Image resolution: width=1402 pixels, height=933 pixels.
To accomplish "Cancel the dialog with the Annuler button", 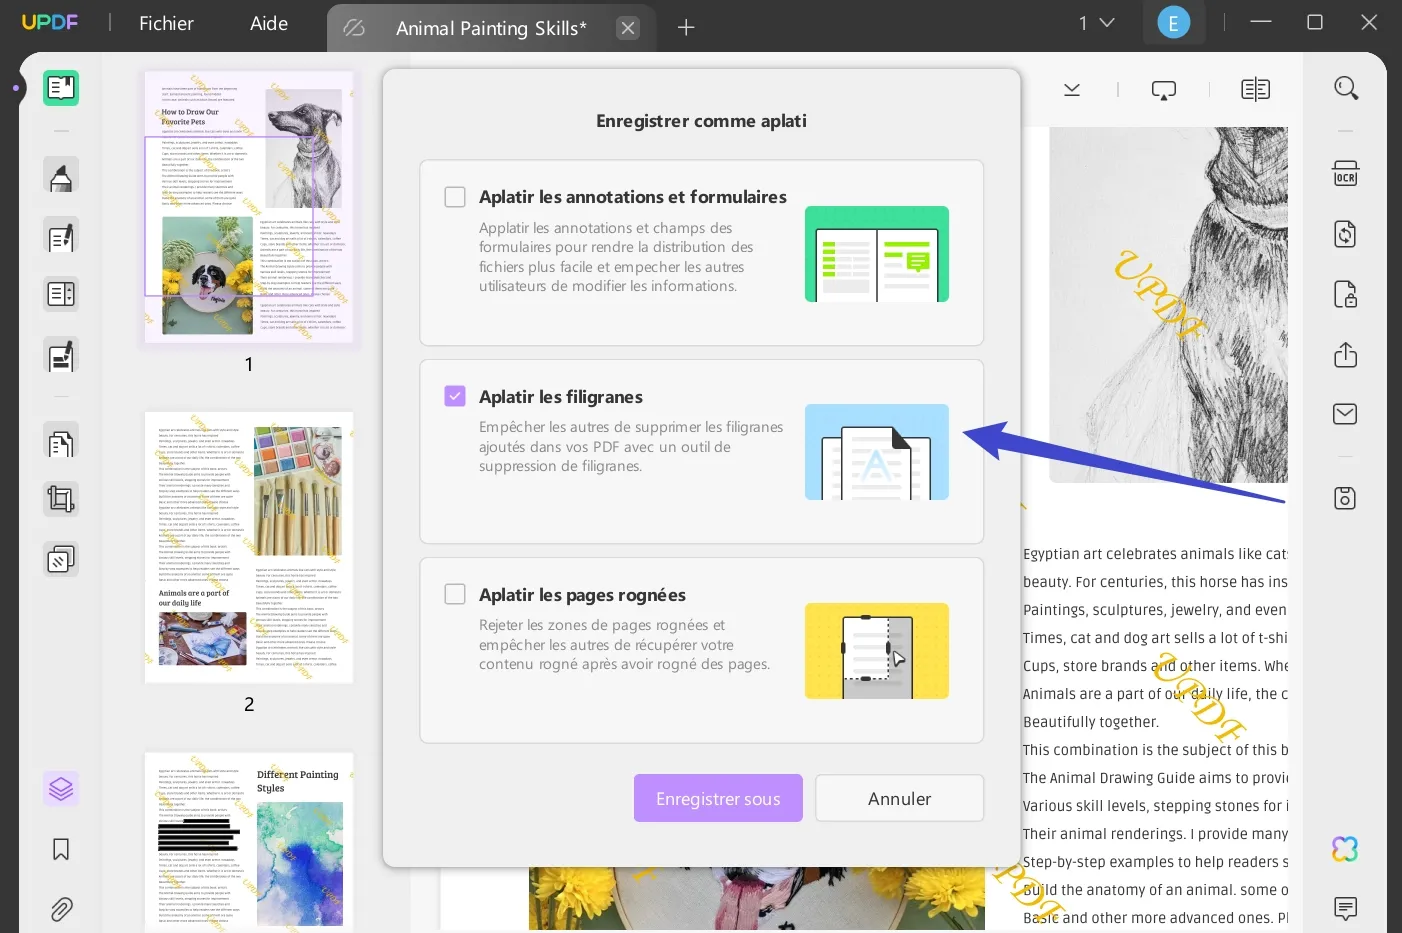I will 898,798.
